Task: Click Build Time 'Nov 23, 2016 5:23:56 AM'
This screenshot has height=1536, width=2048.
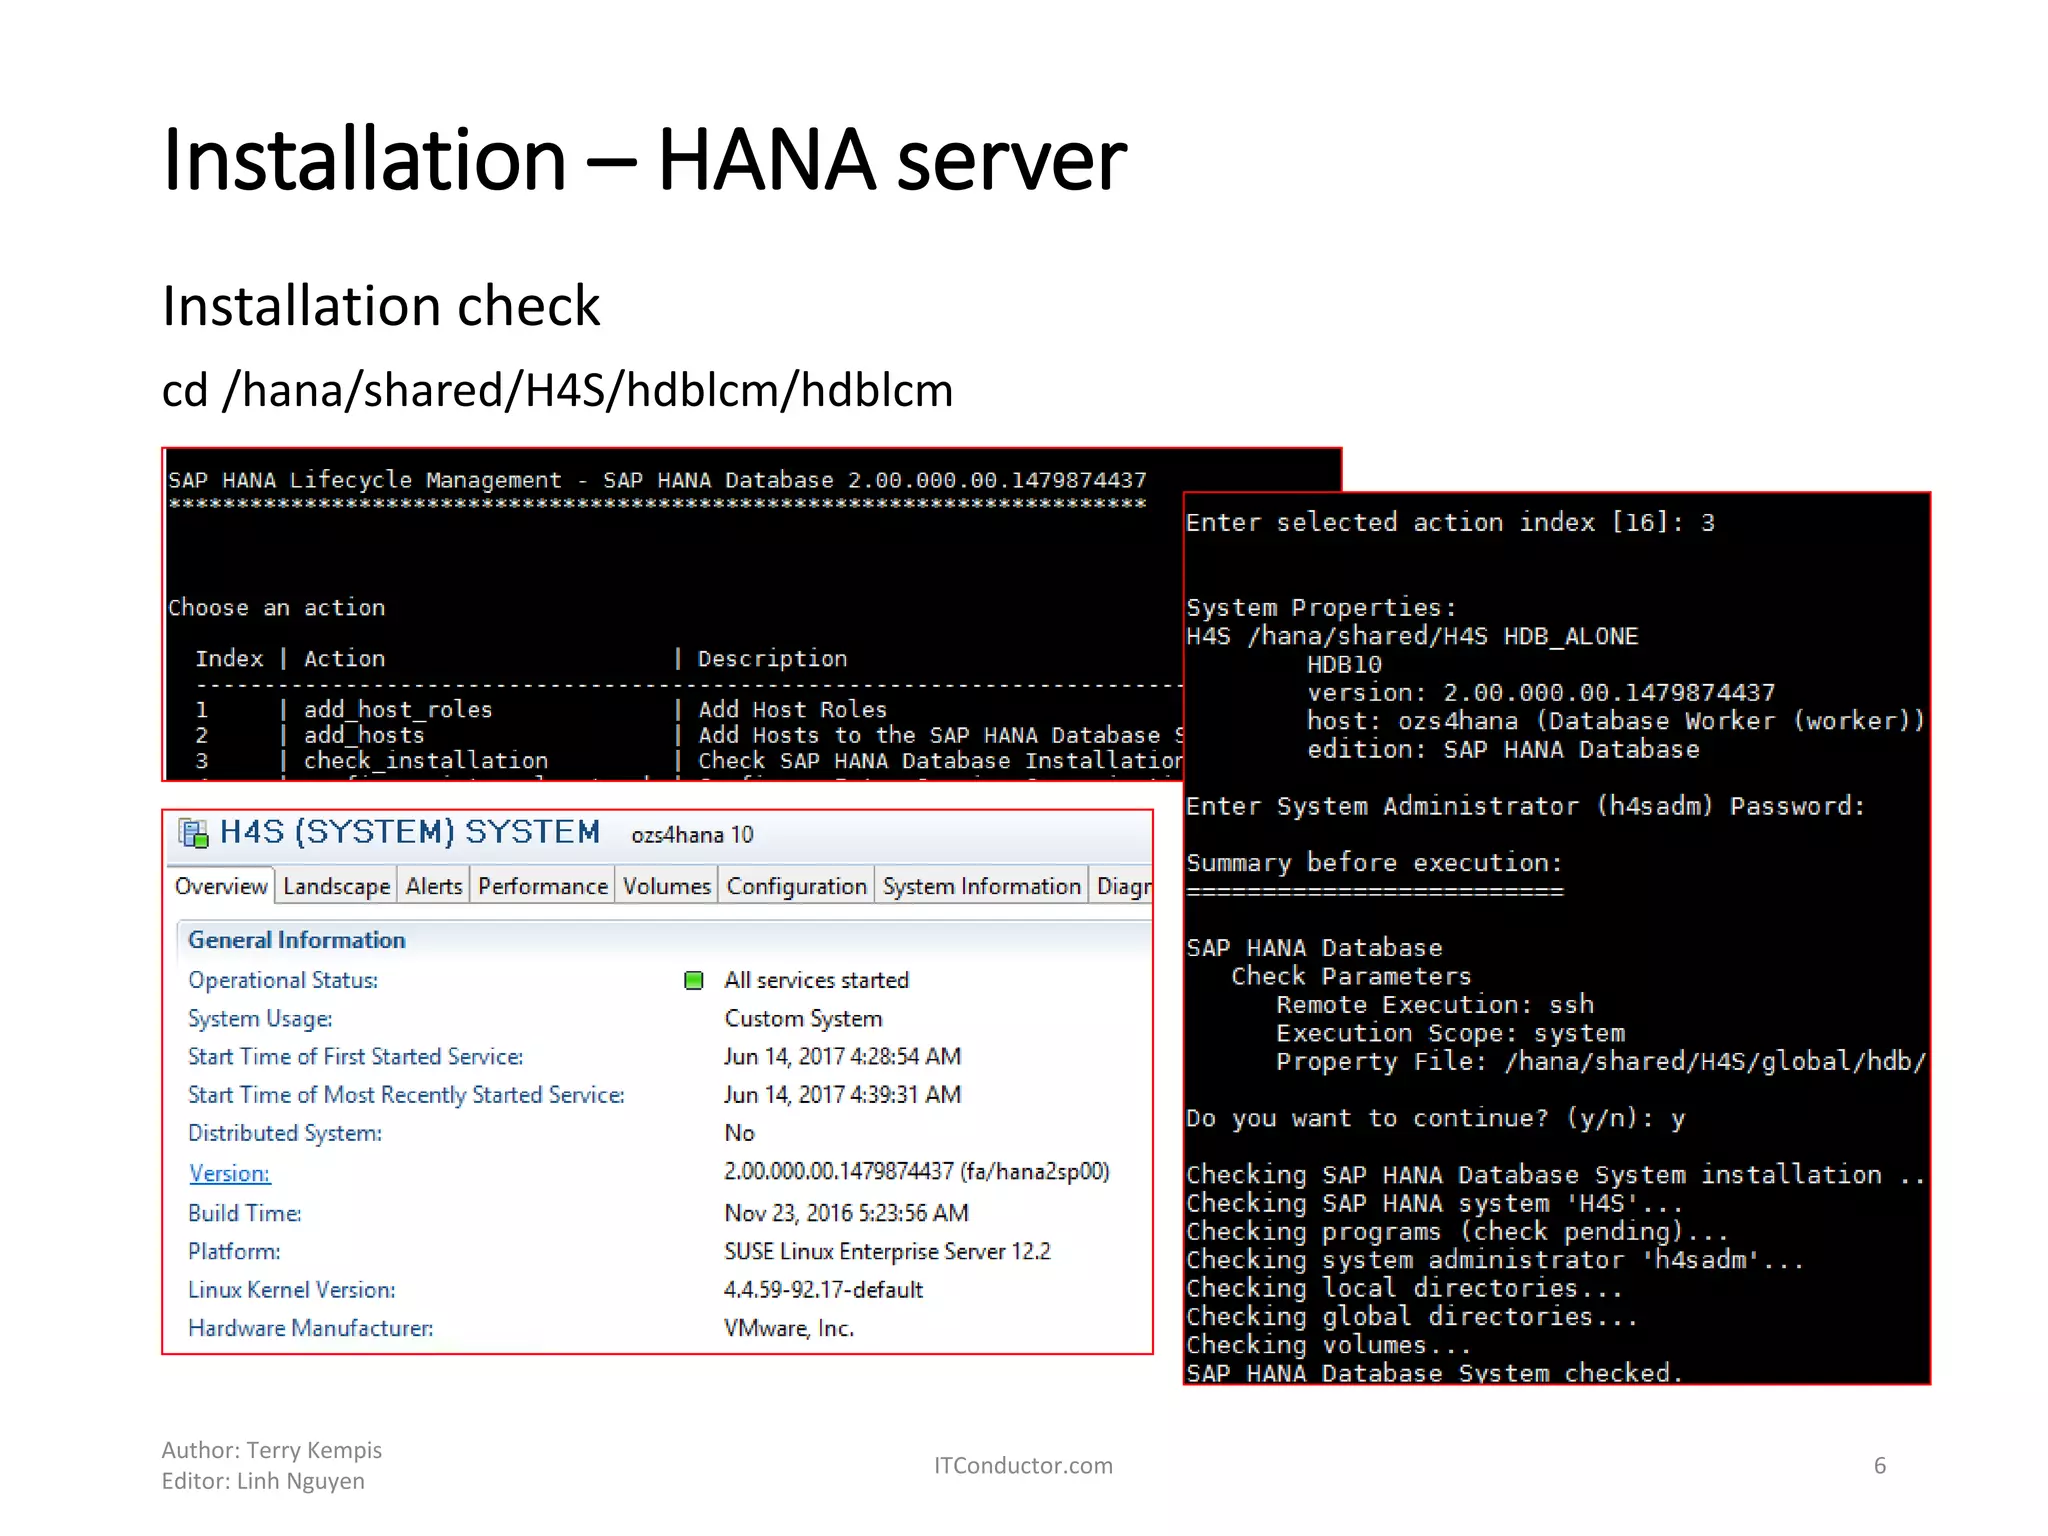Action: (x=846, y=1213)
